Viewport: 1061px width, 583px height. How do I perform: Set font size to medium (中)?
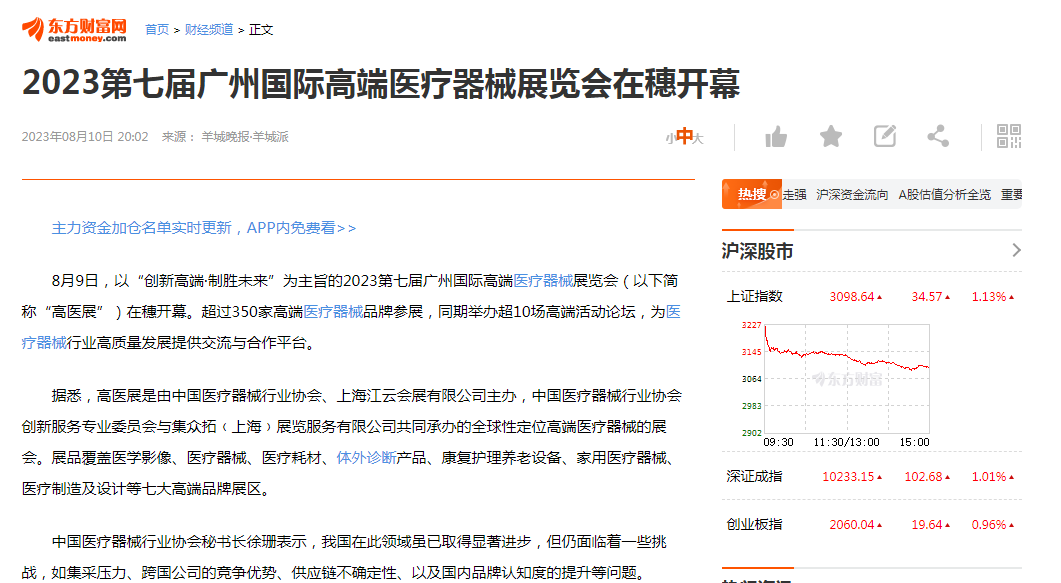(684, 137)
